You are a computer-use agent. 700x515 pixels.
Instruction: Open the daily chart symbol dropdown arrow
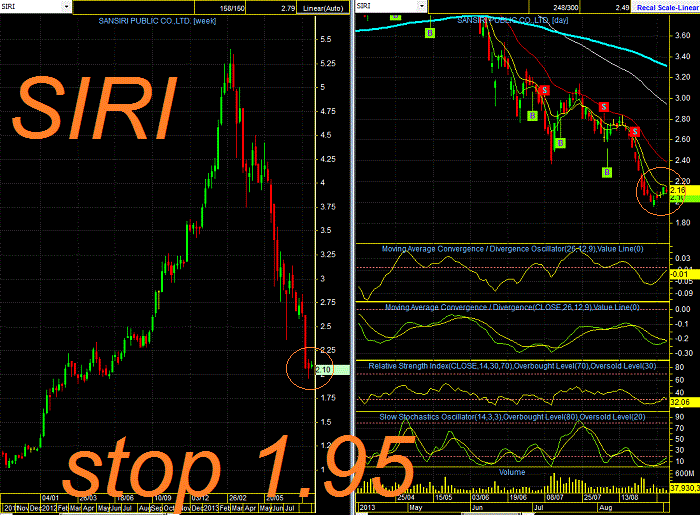421,6
